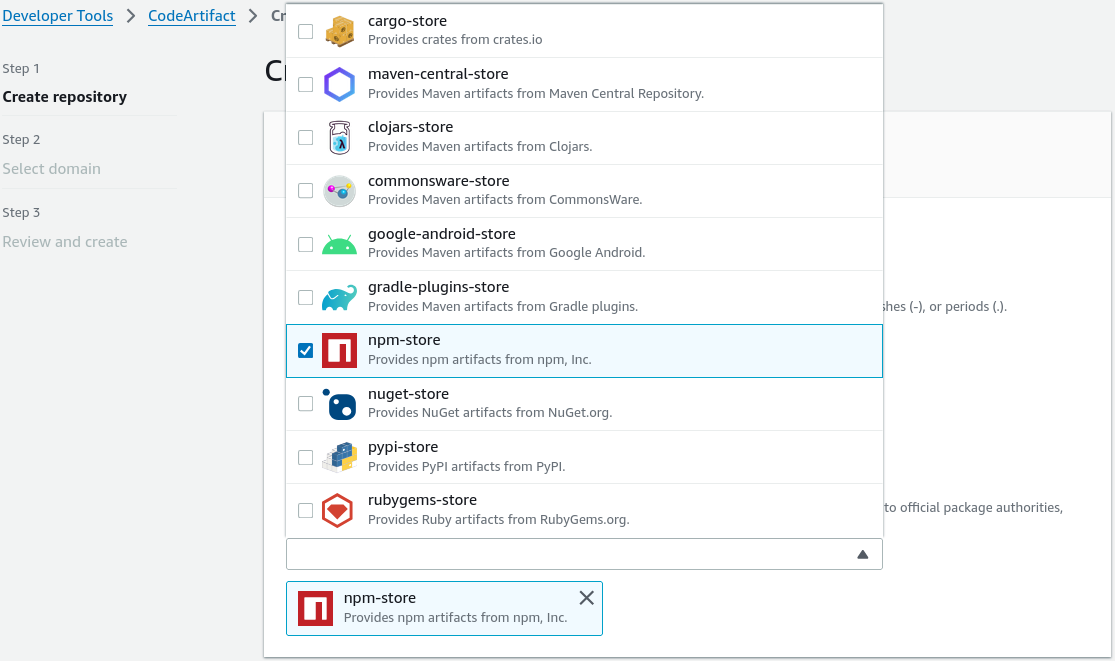Check the commonsware-store checkbox
The height and width of the screenshot is (661, 1115).
point(305,190)
